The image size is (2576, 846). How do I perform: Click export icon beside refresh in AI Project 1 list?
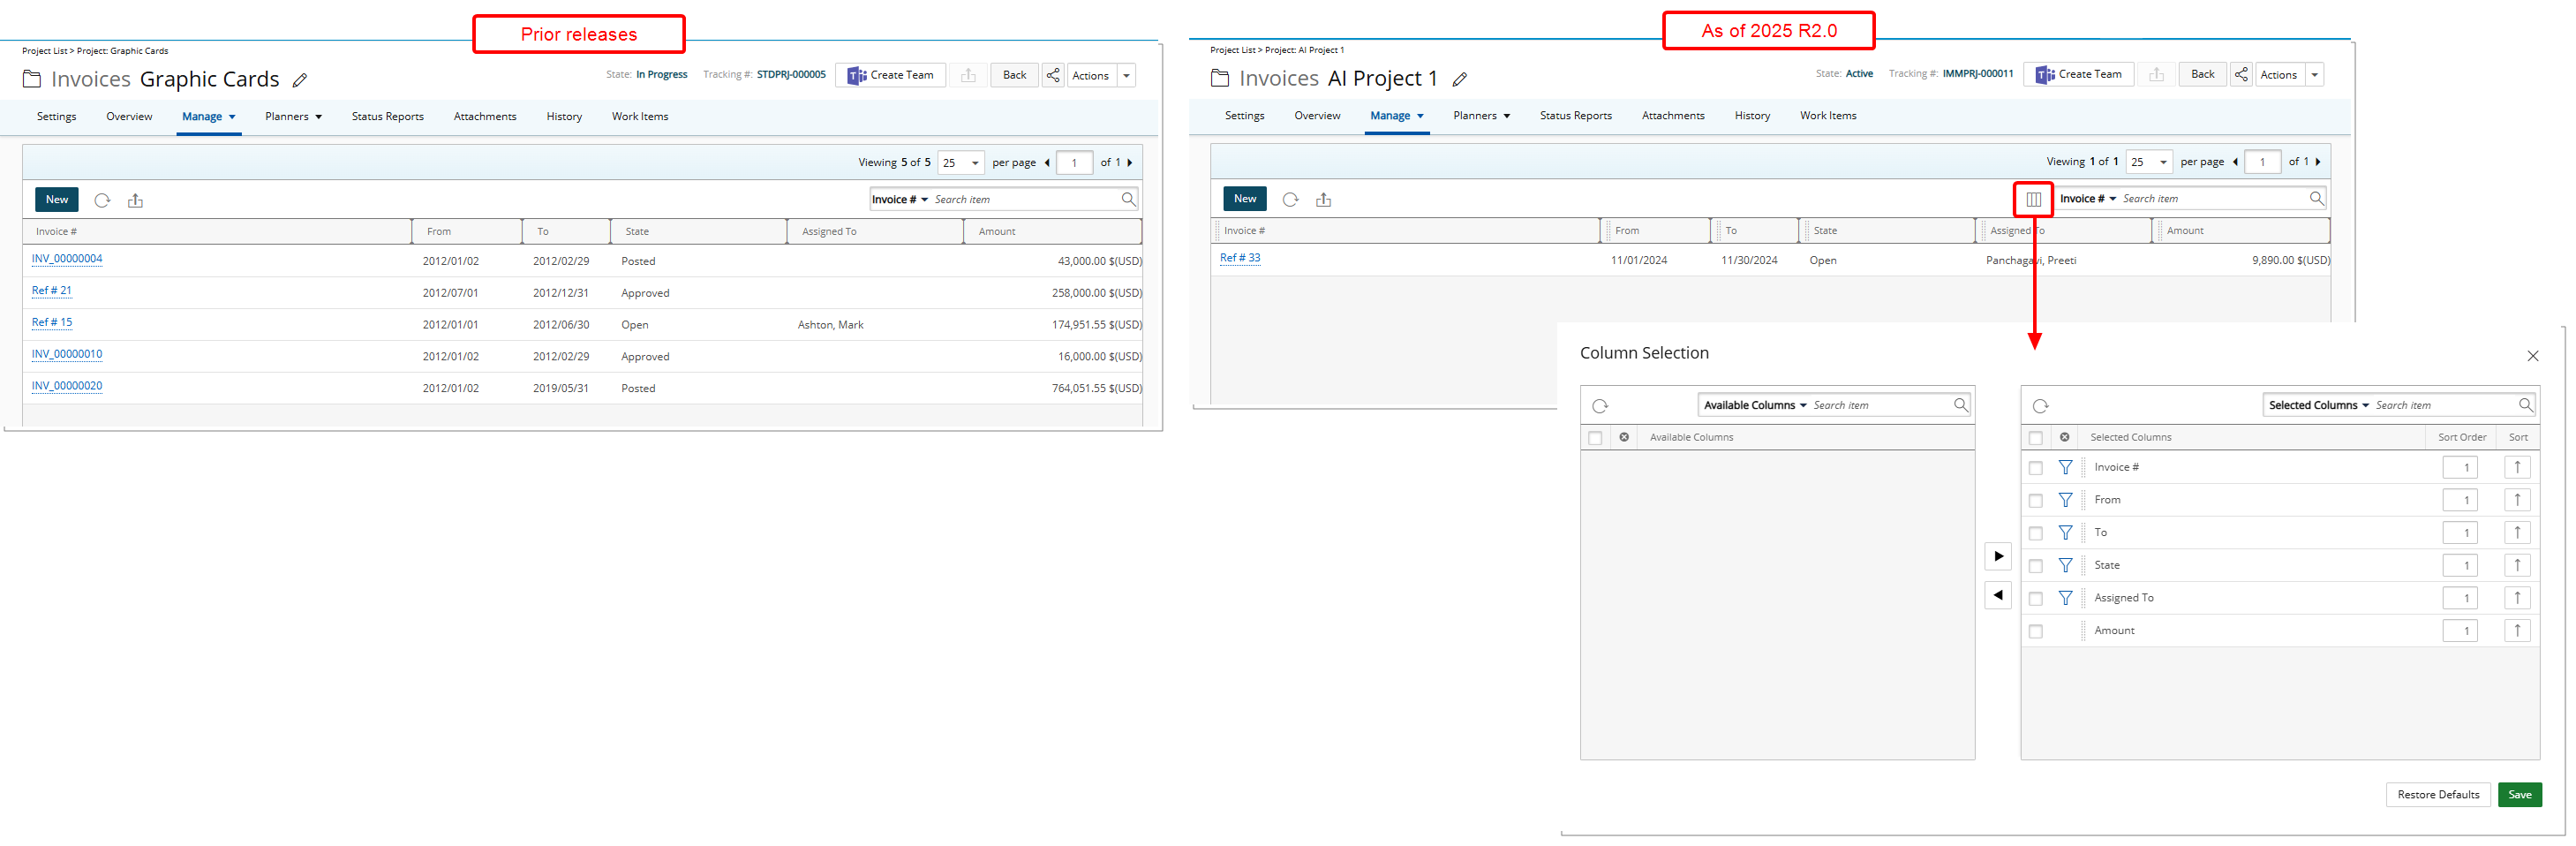point(1323,199)
